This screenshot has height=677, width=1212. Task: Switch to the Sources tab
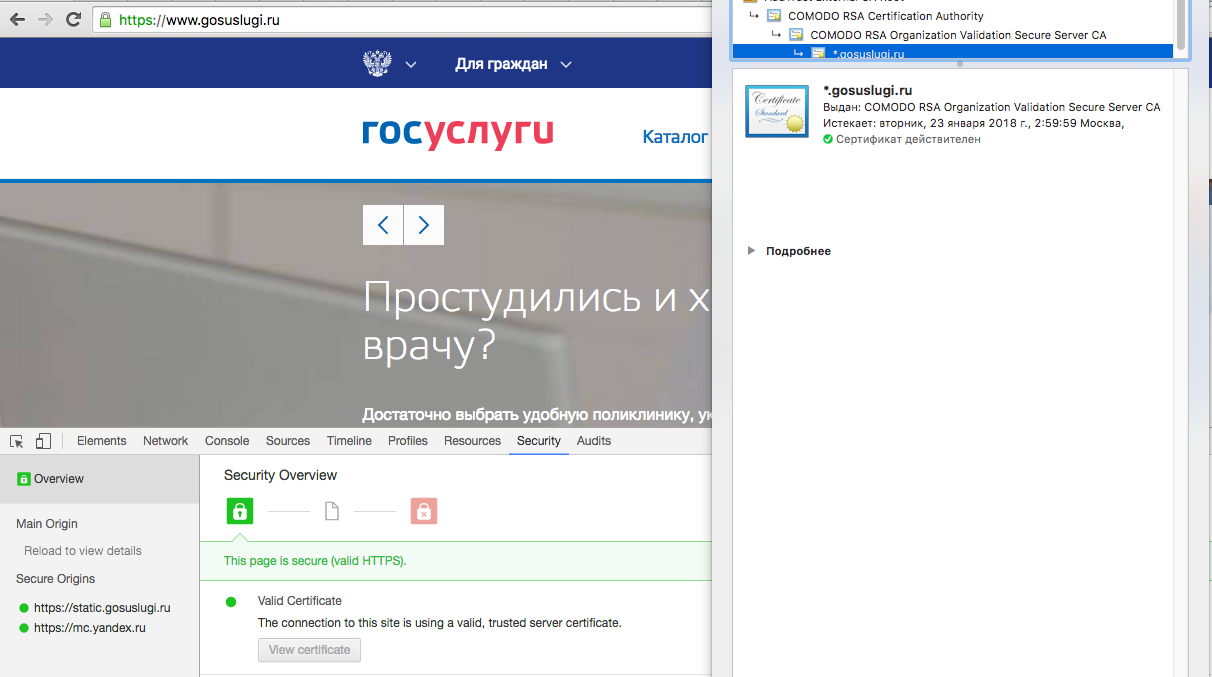[288, 441]
